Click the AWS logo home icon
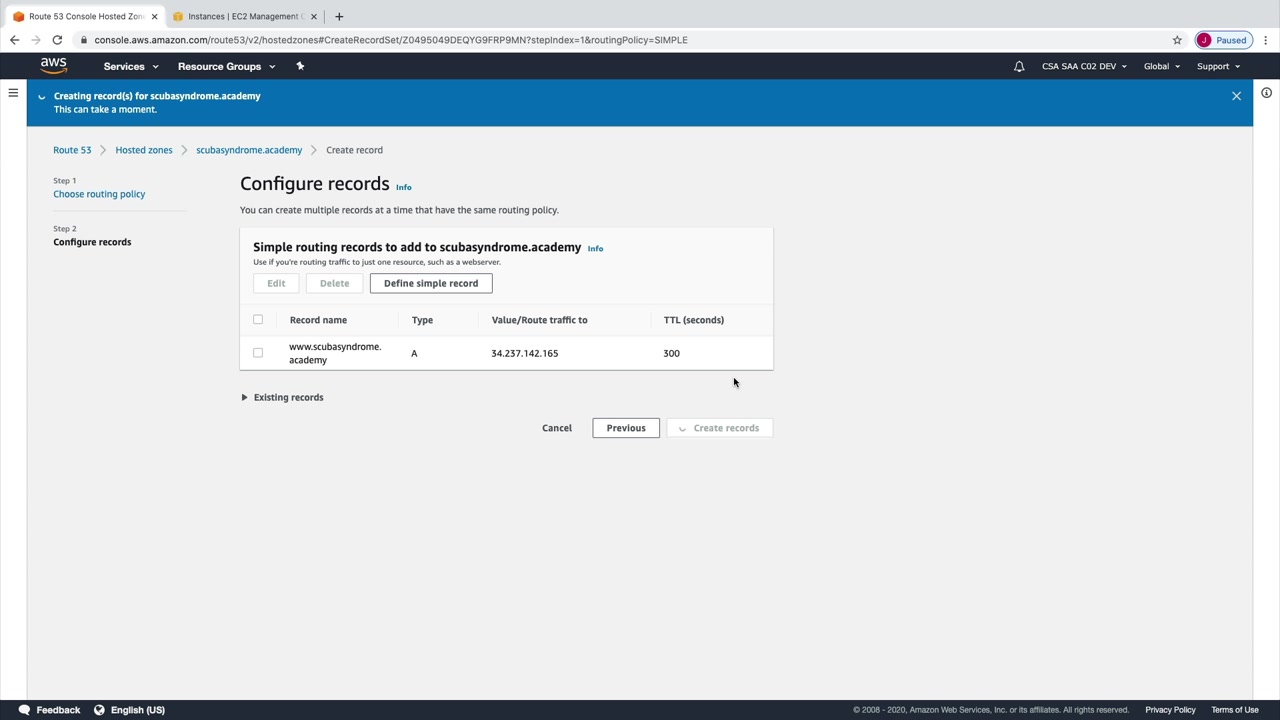Viewport: 1280px width, 720px height. tap(53, 66)
